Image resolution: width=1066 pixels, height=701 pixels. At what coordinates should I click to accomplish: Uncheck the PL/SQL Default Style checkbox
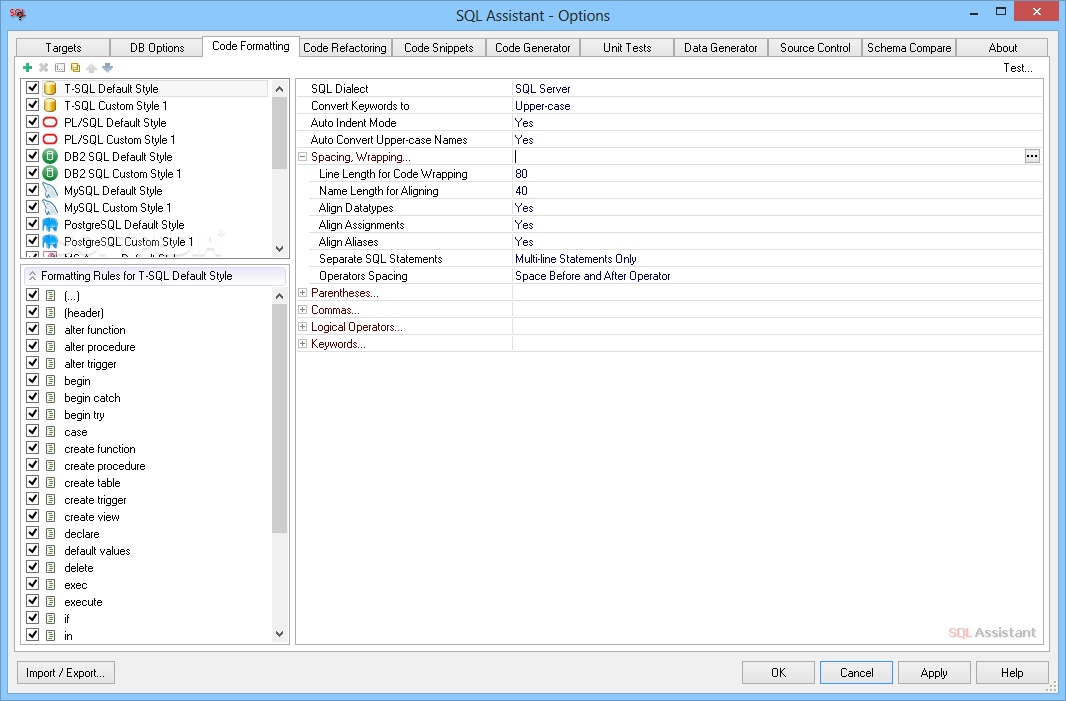point(32,122)
